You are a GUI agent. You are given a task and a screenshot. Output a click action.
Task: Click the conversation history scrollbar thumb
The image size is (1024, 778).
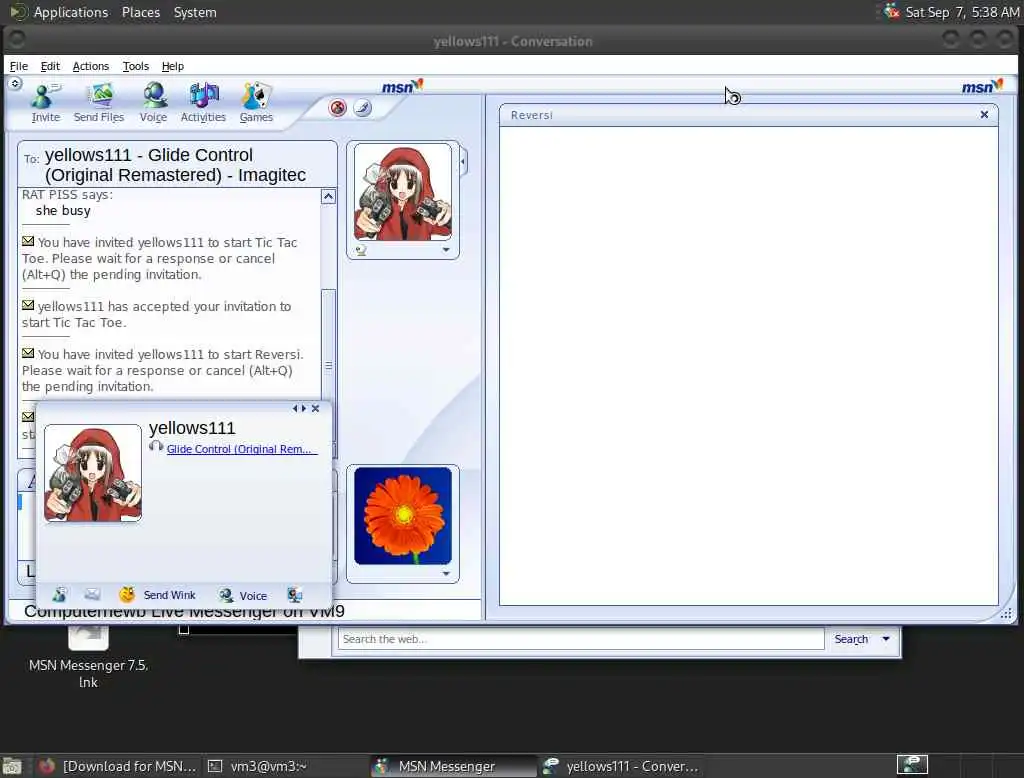click(x=328, y=366)
